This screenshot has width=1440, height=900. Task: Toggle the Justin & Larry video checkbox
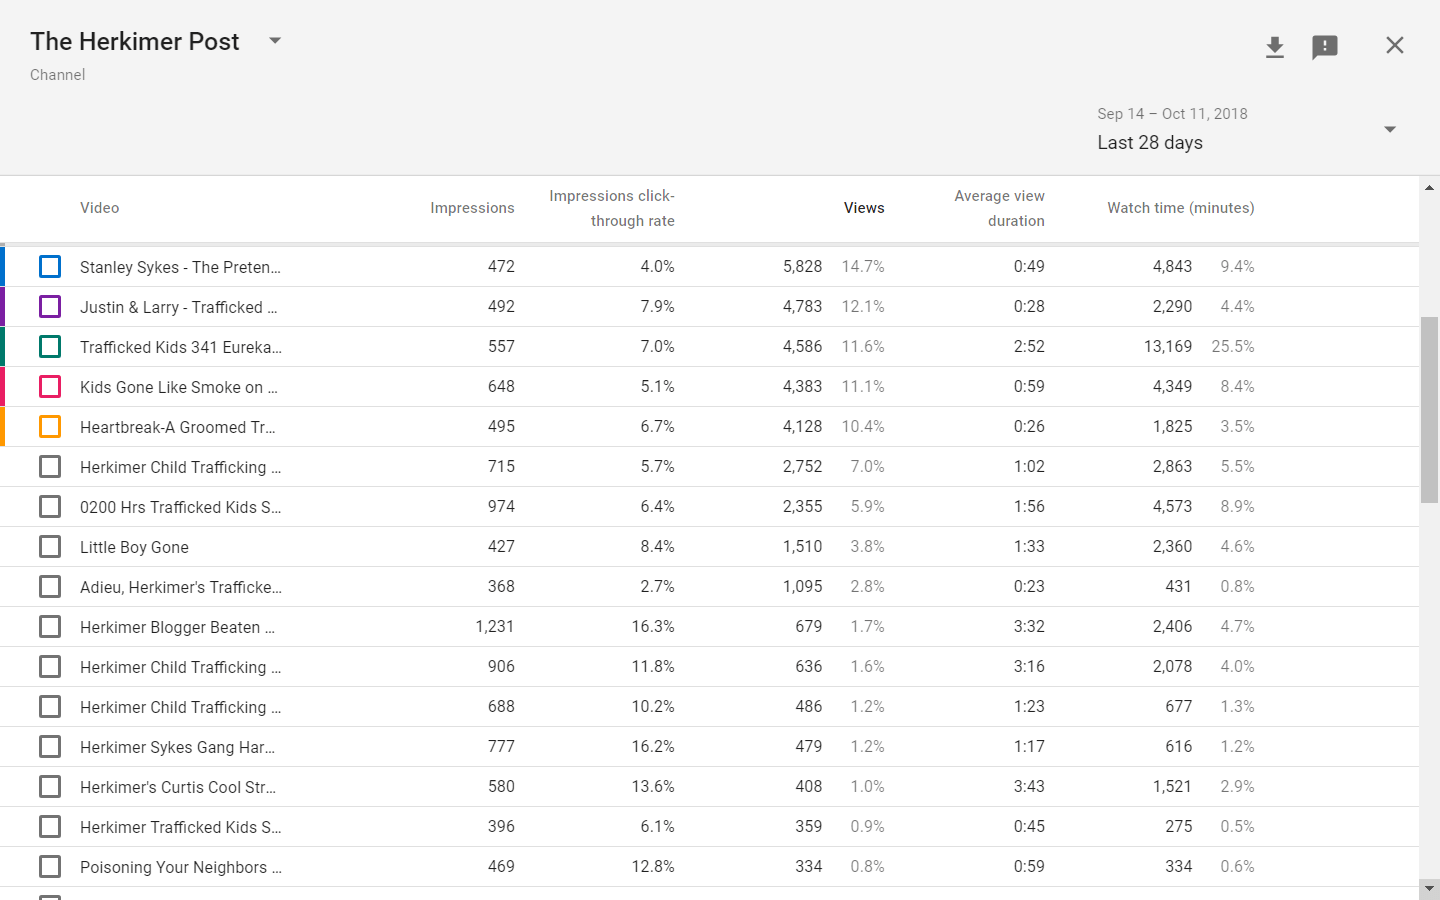pos(50,307)
